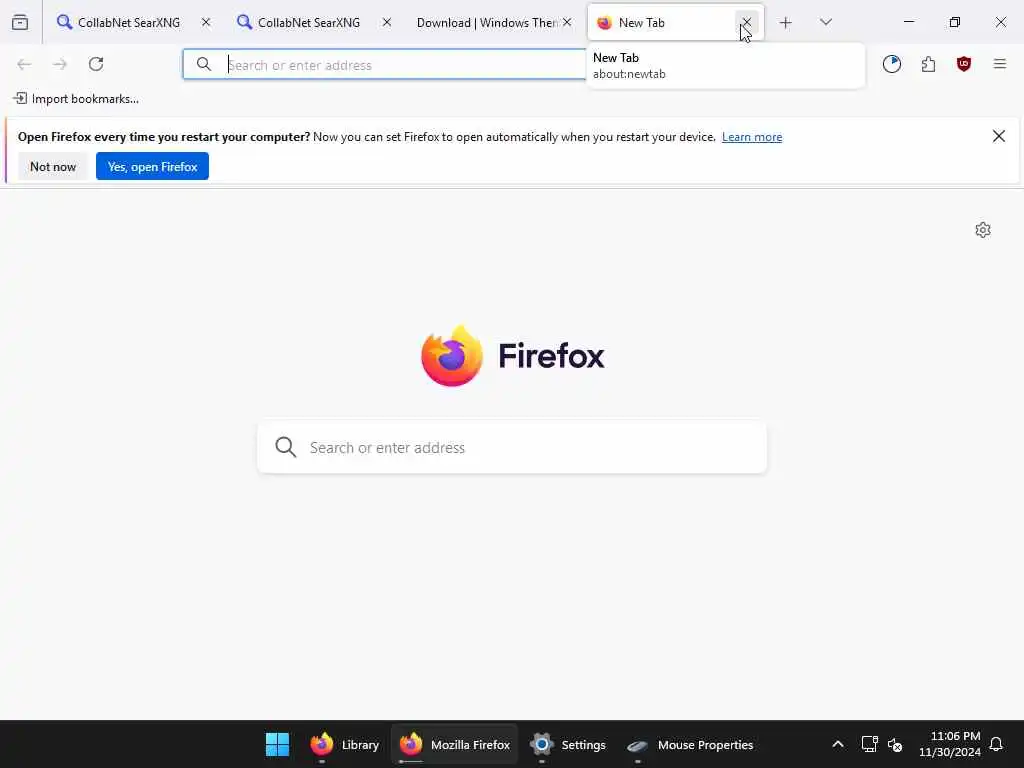The width and height of the screenshot is (1024, 768).
Task: Click the center search box
Action: pyautogui.click(x=512, y=447)
